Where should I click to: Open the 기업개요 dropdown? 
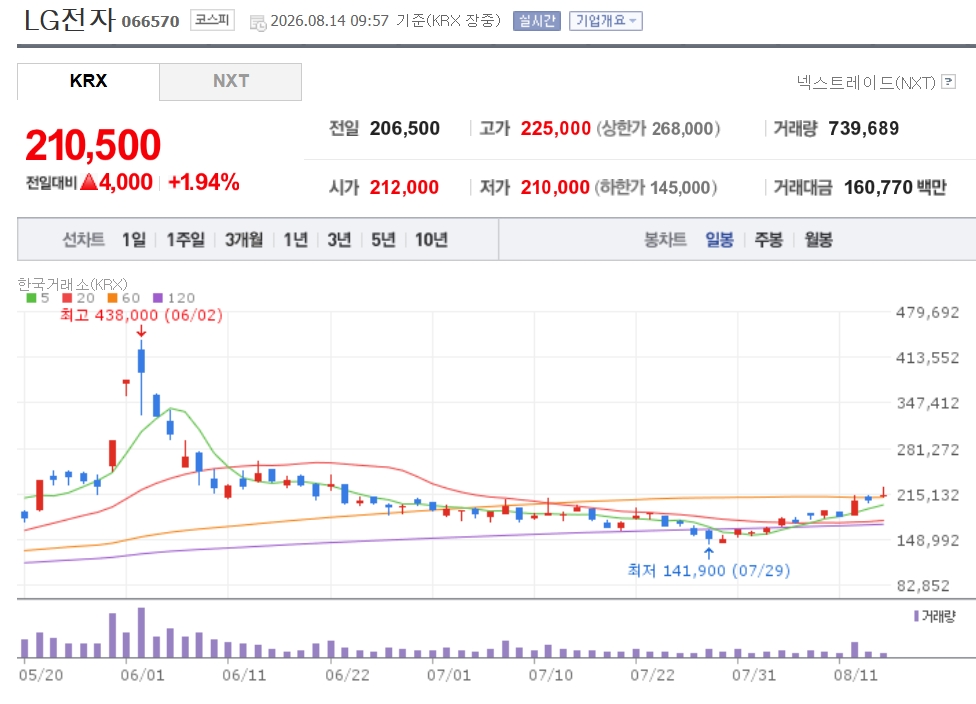(606, 21)
